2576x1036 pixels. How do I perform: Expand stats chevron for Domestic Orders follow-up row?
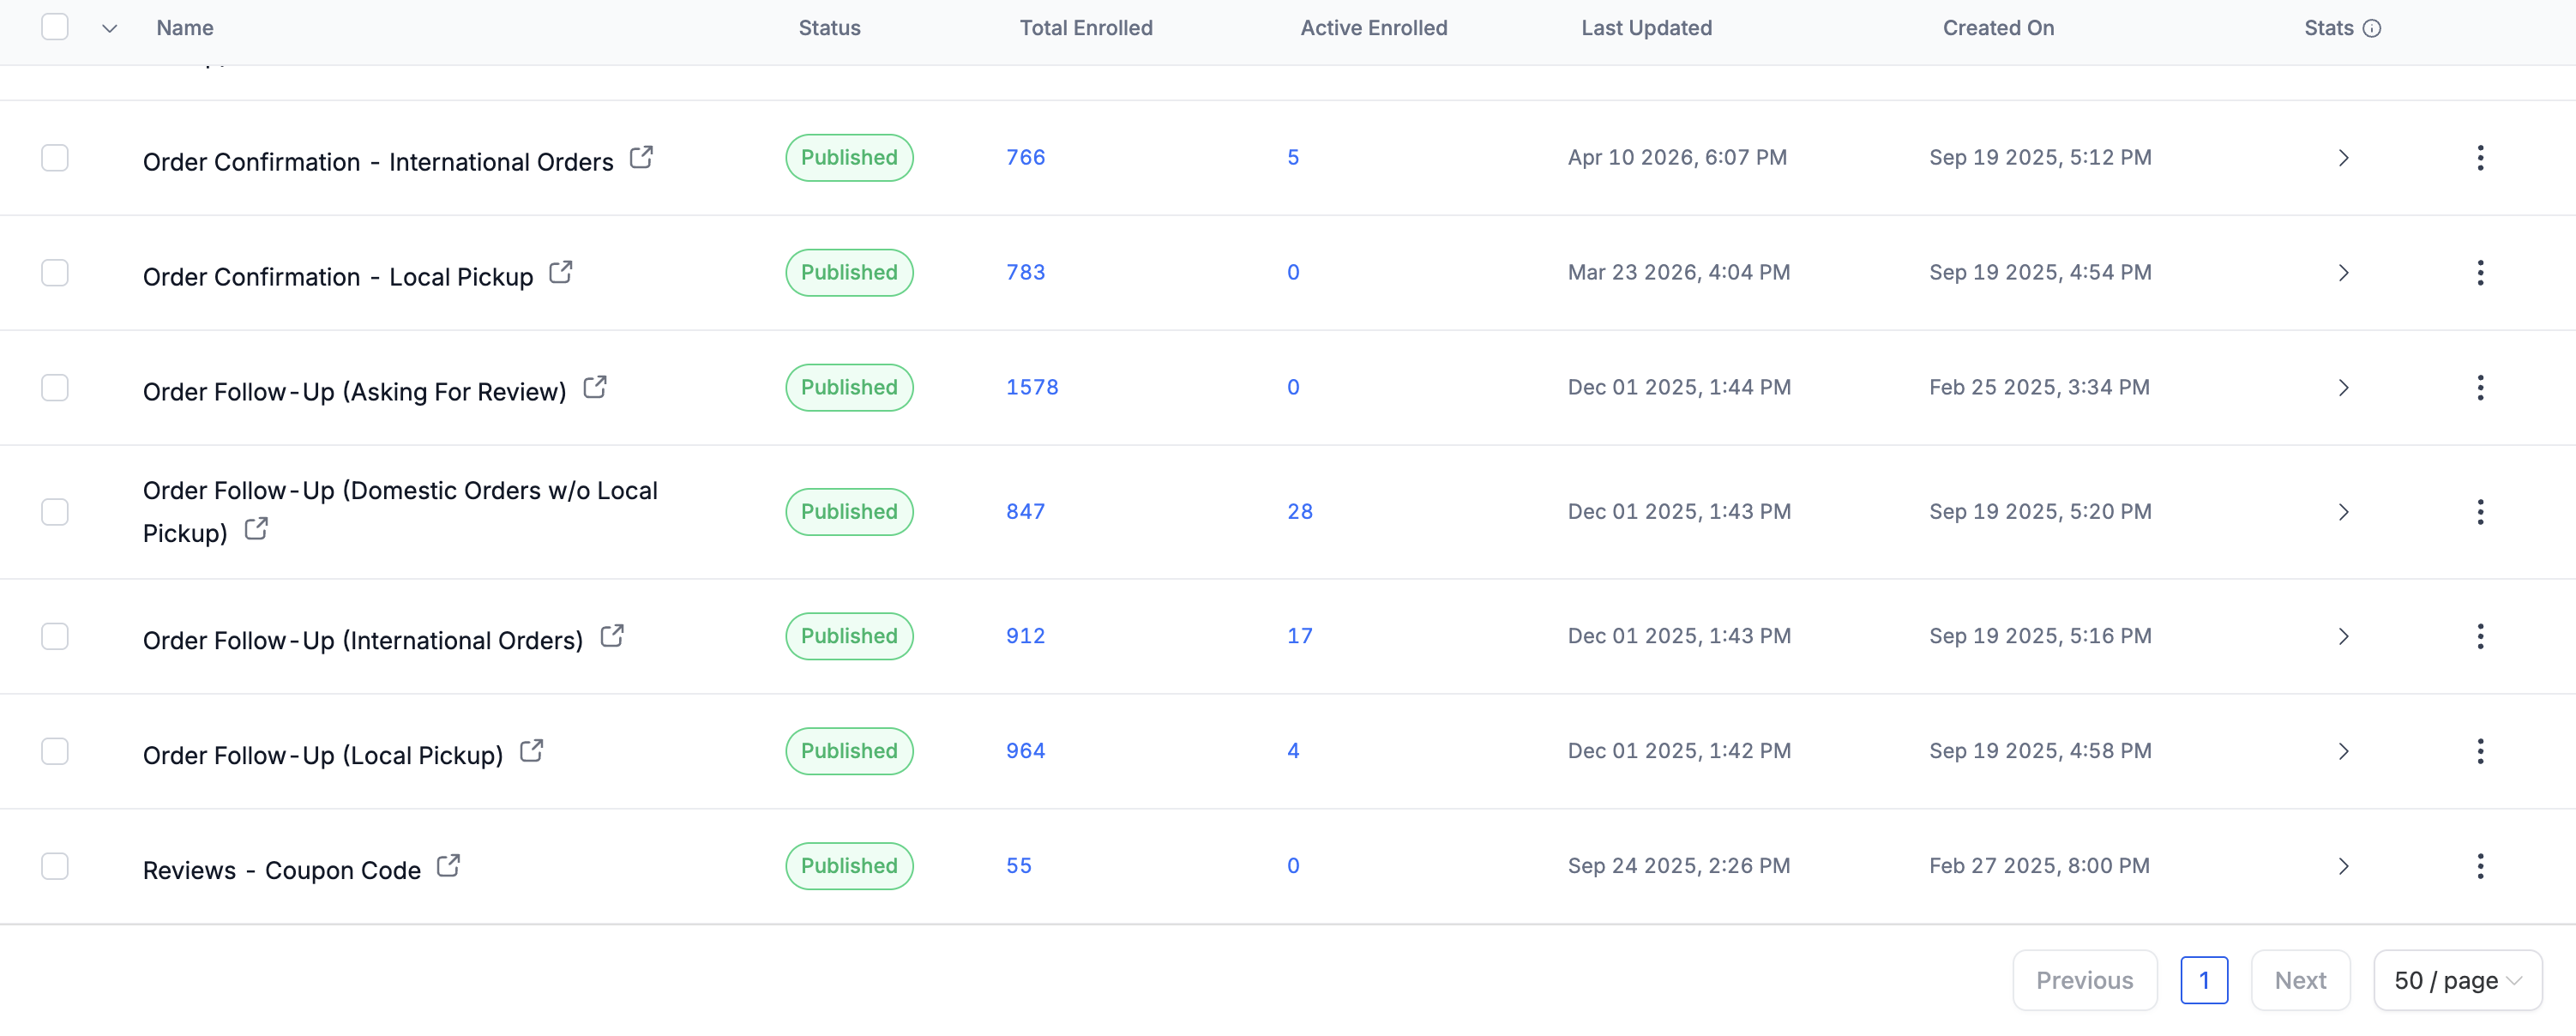pos(2343,512)
